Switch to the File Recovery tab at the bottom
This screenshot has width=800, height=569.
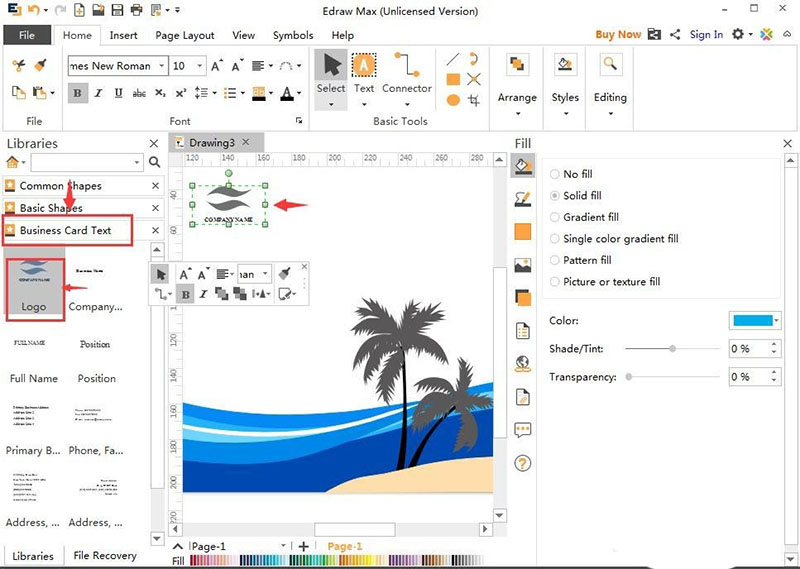point(105,555)
